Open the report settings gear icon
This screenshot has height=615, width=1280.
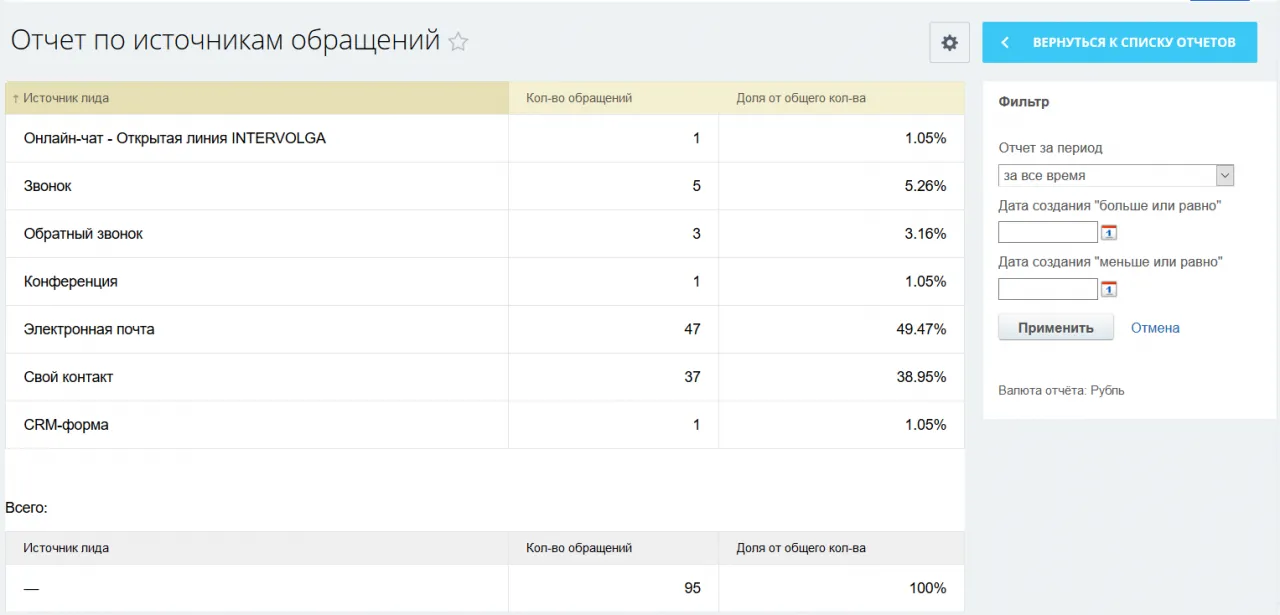coord(949,42)
